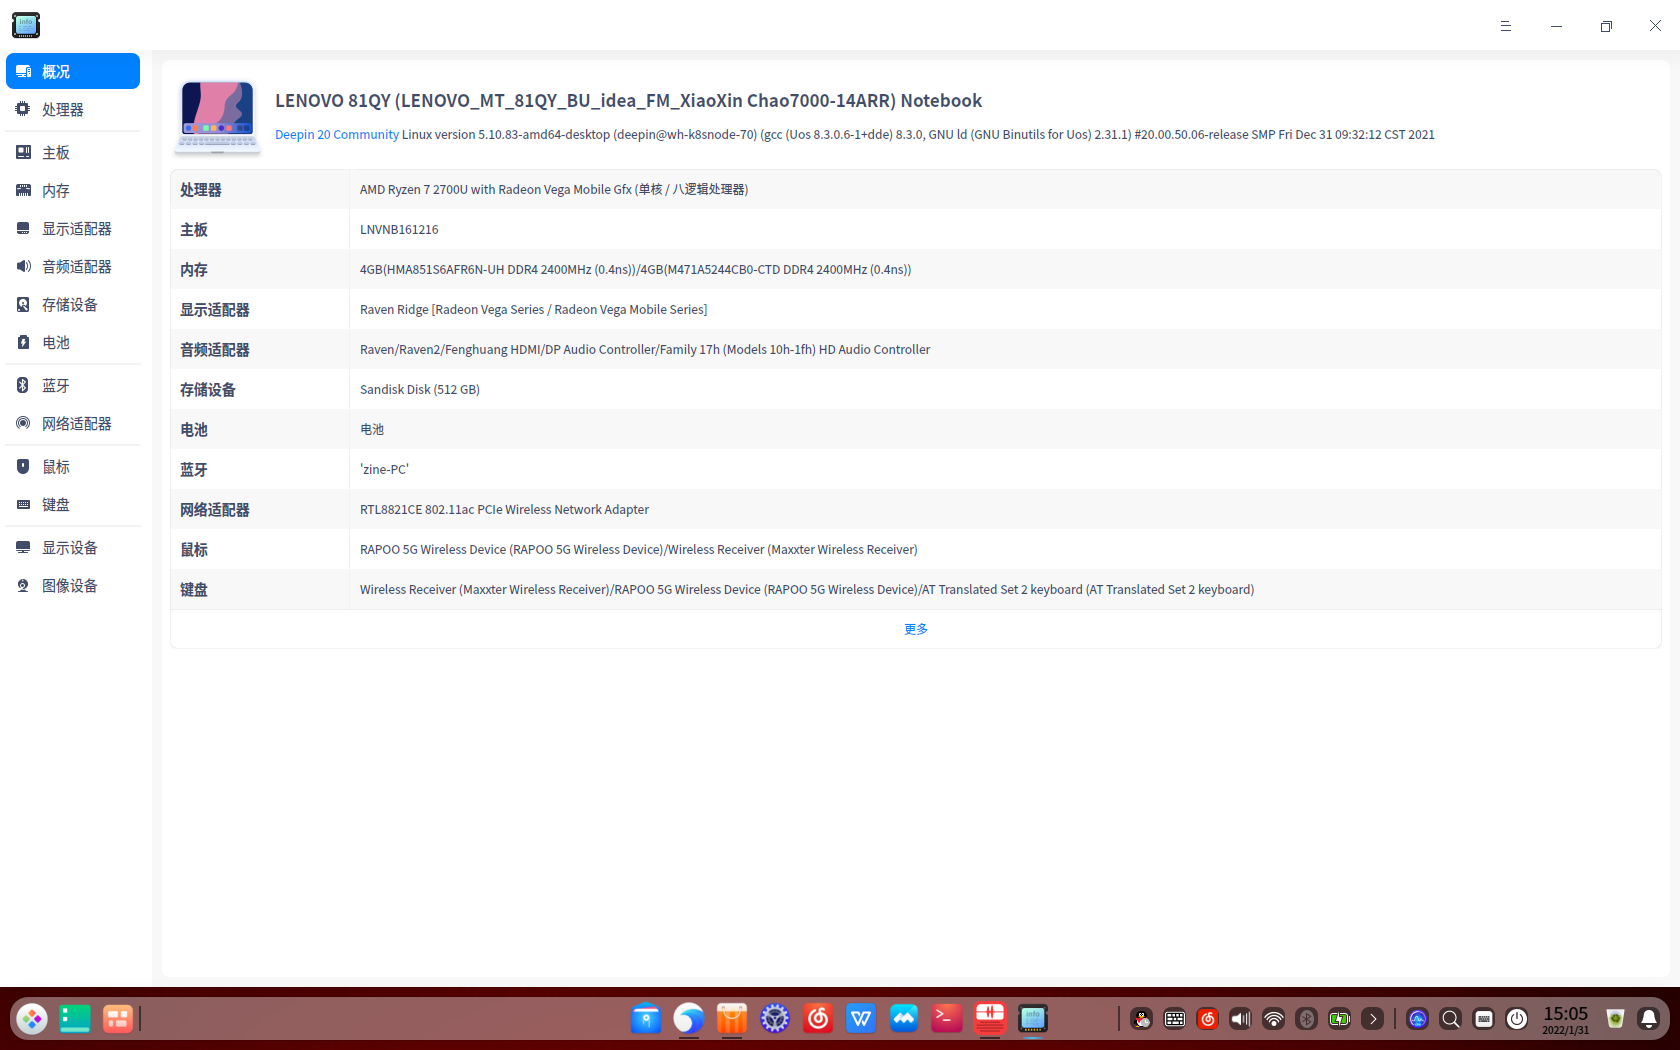Viewport: 1680px width, 1050px height.
Task: Select 存储设备 storage devices in sidebar
Action: tap(73, 304)
